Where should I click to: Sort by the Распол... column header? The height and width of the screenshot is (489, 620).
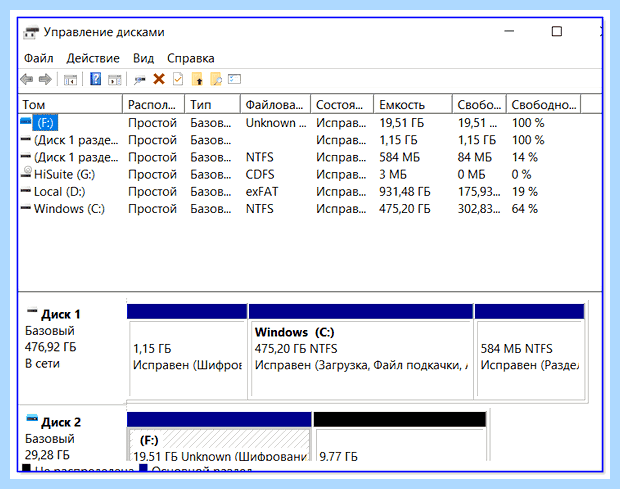[x=153, y=104]
